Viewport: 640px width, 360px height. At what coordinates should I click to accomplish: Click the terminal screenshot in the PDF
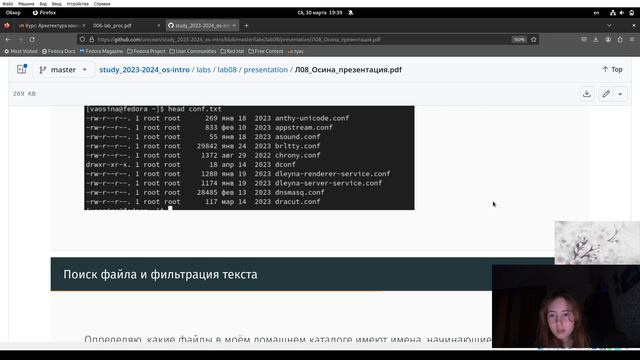(249, 158)
